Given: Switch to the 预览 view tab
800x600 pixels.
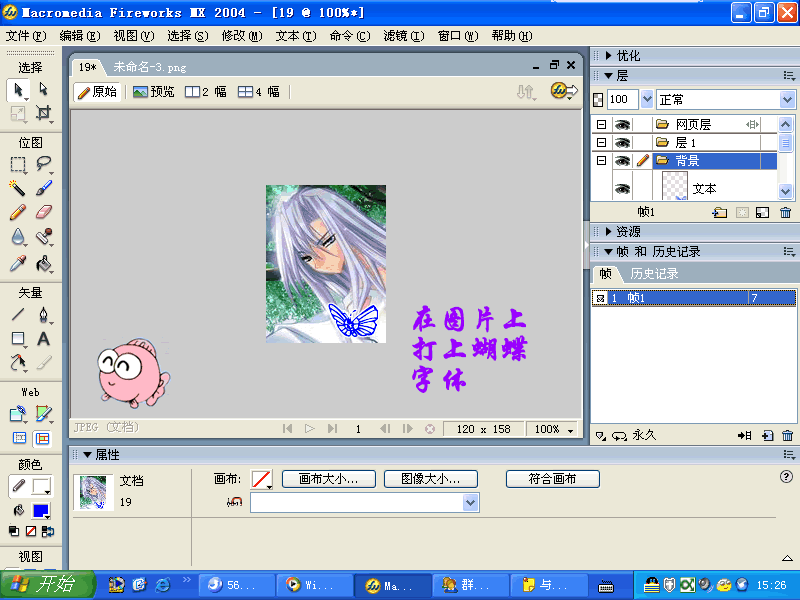Looking at the screenshot, I should [154, 92].
